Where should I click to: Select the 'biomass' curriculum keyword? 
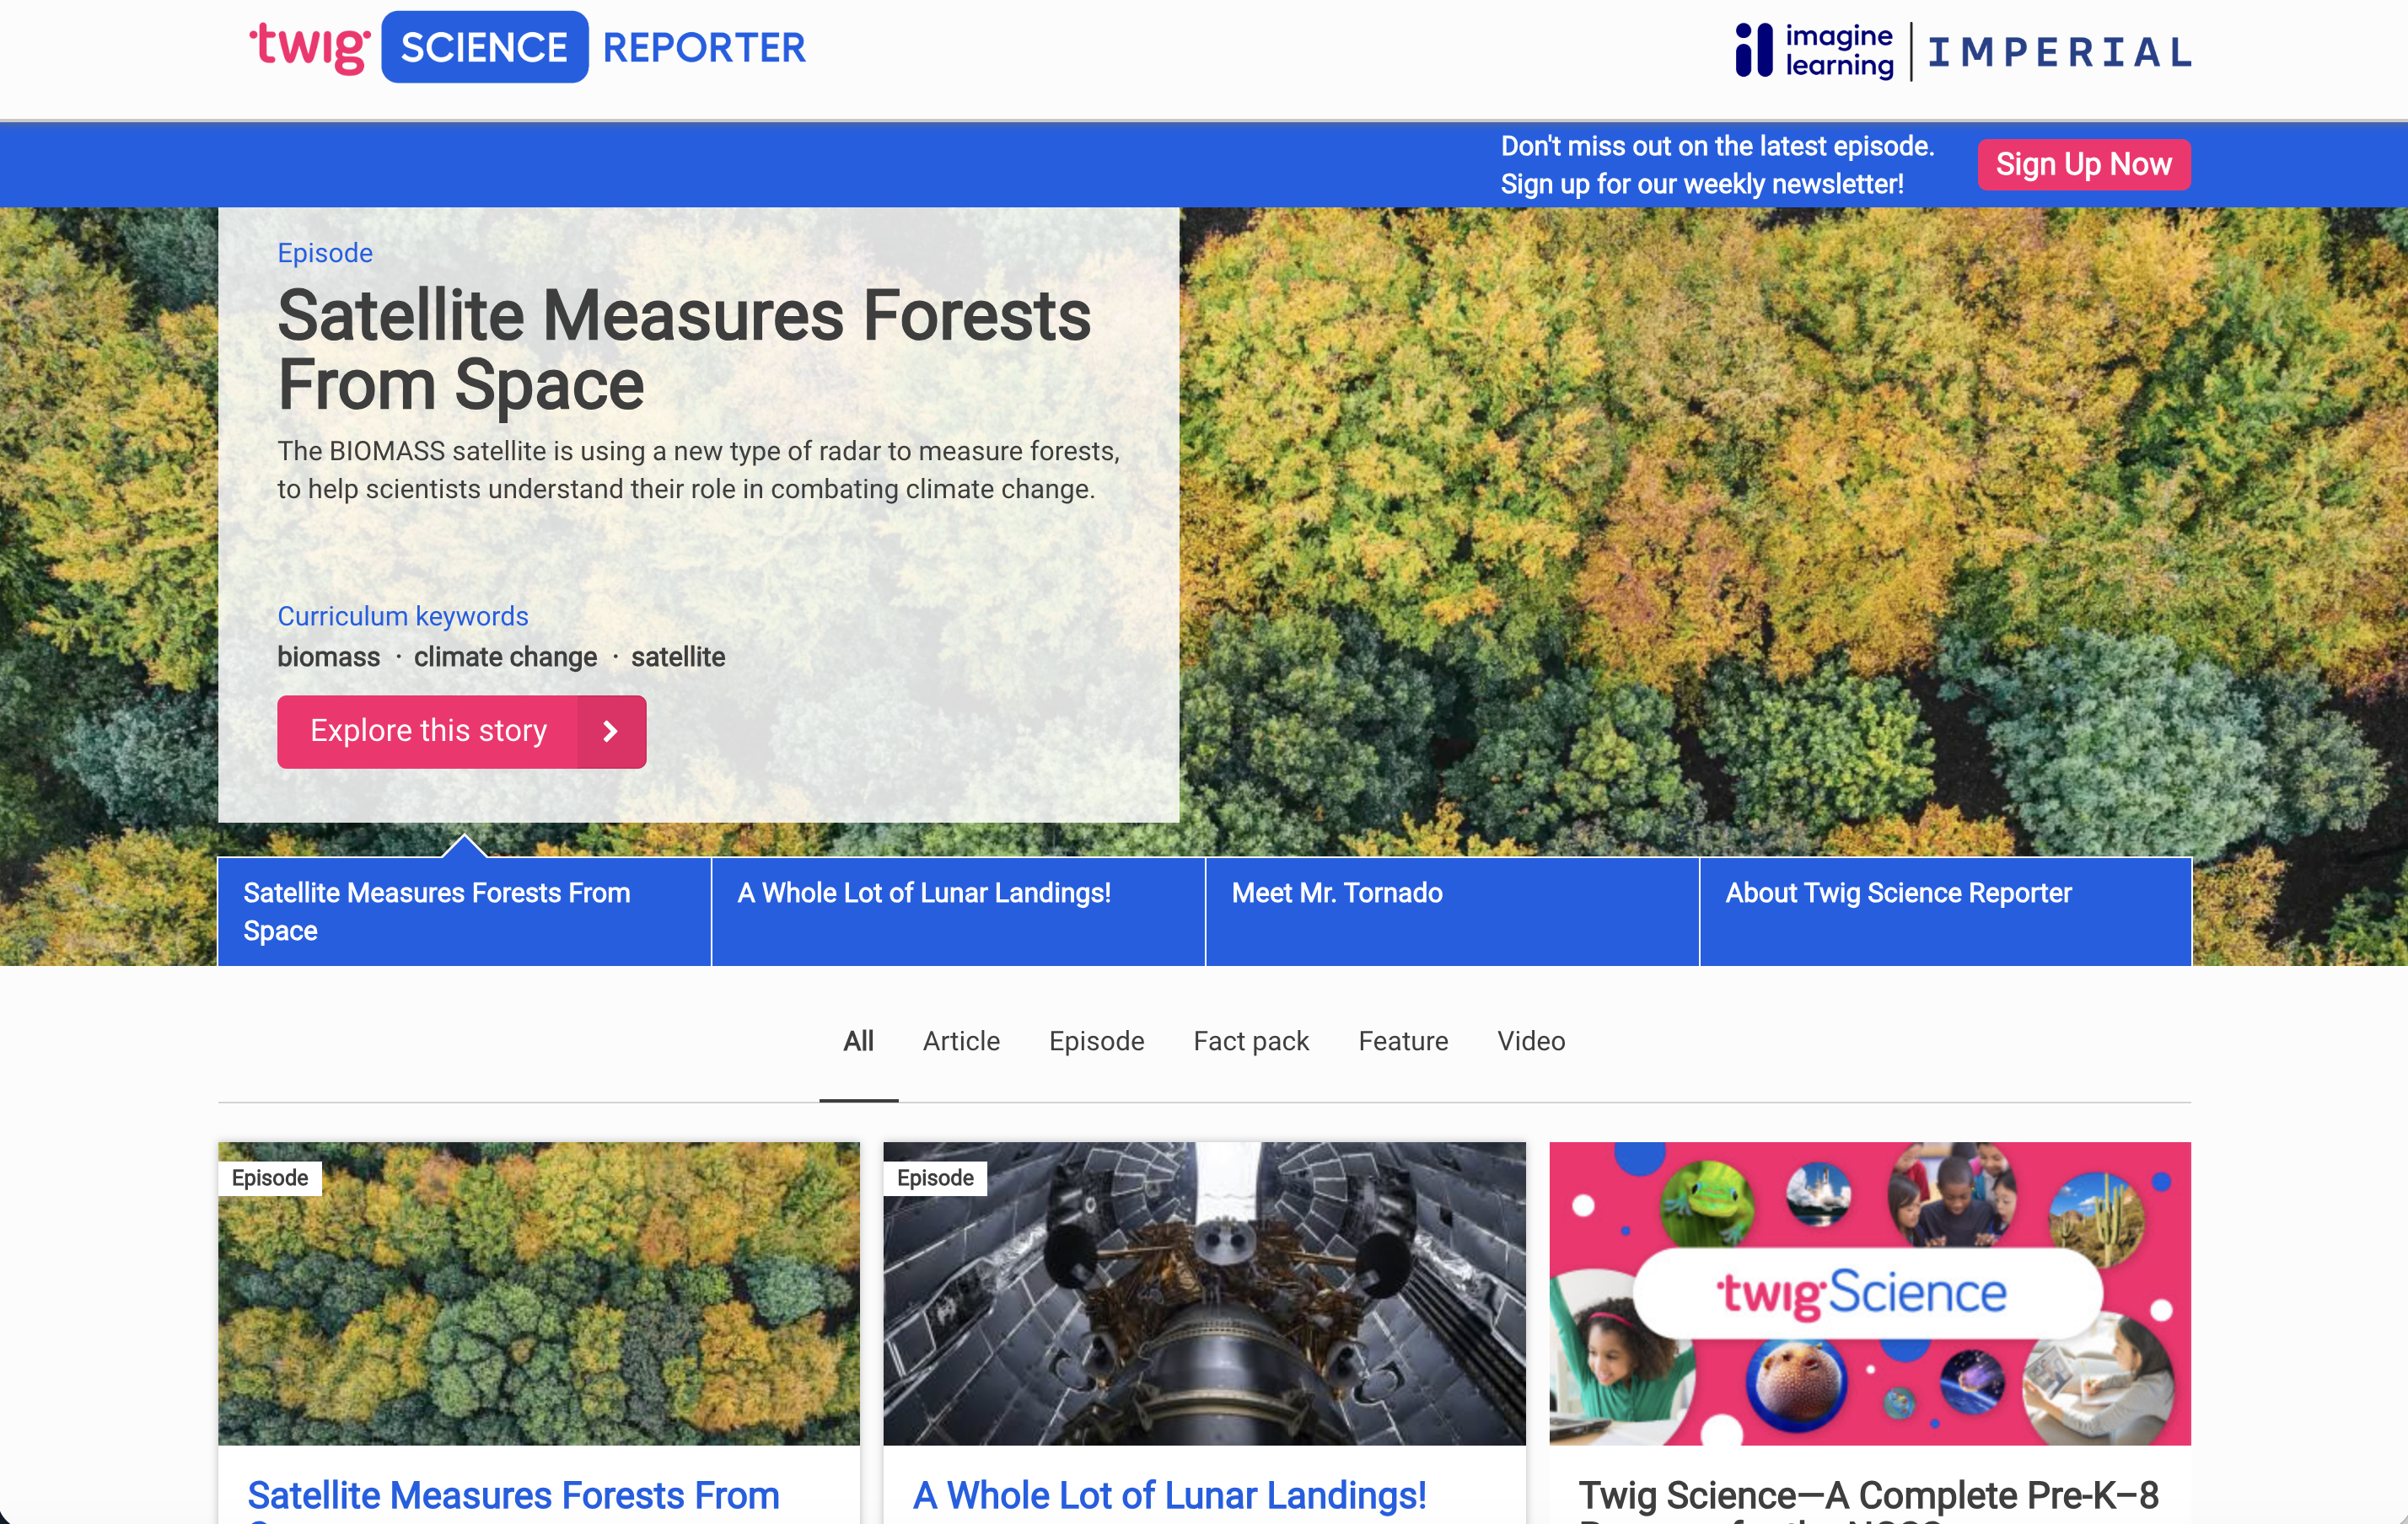coord(328,657)
